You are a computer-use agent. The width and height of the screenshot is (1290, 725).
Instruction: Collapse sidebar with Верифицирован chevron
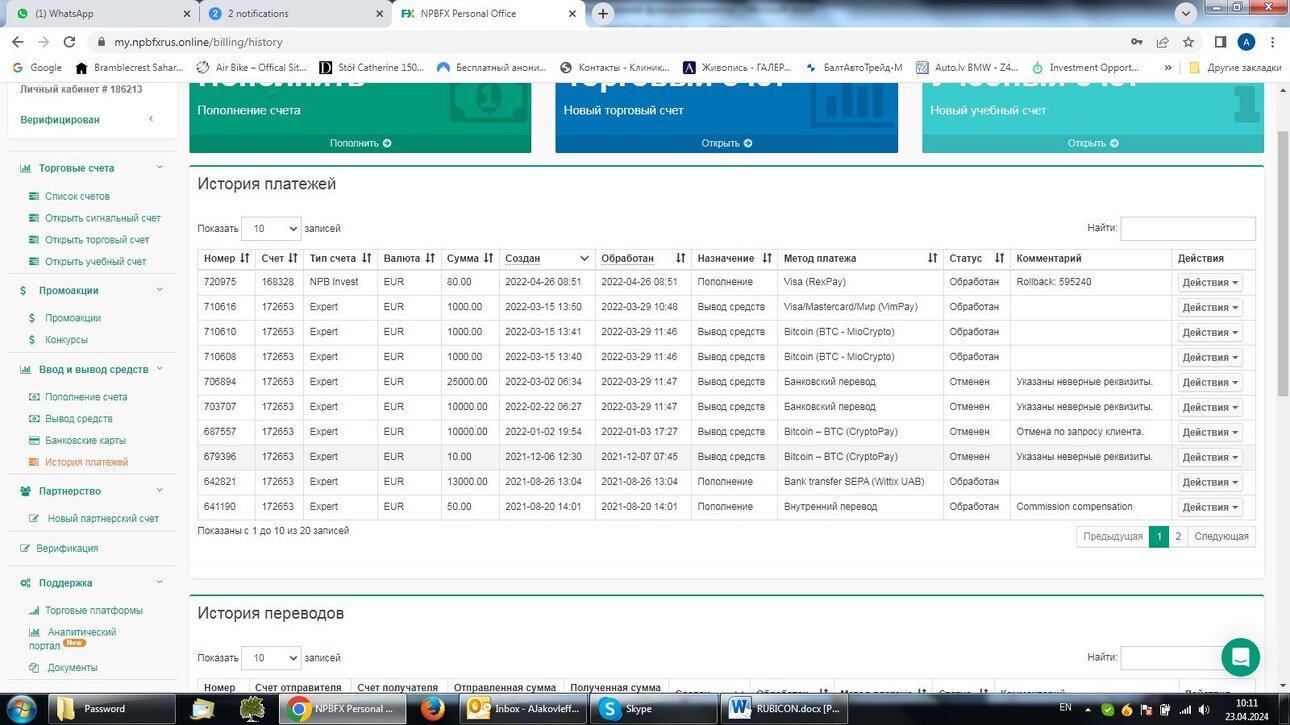pos(151,119)
